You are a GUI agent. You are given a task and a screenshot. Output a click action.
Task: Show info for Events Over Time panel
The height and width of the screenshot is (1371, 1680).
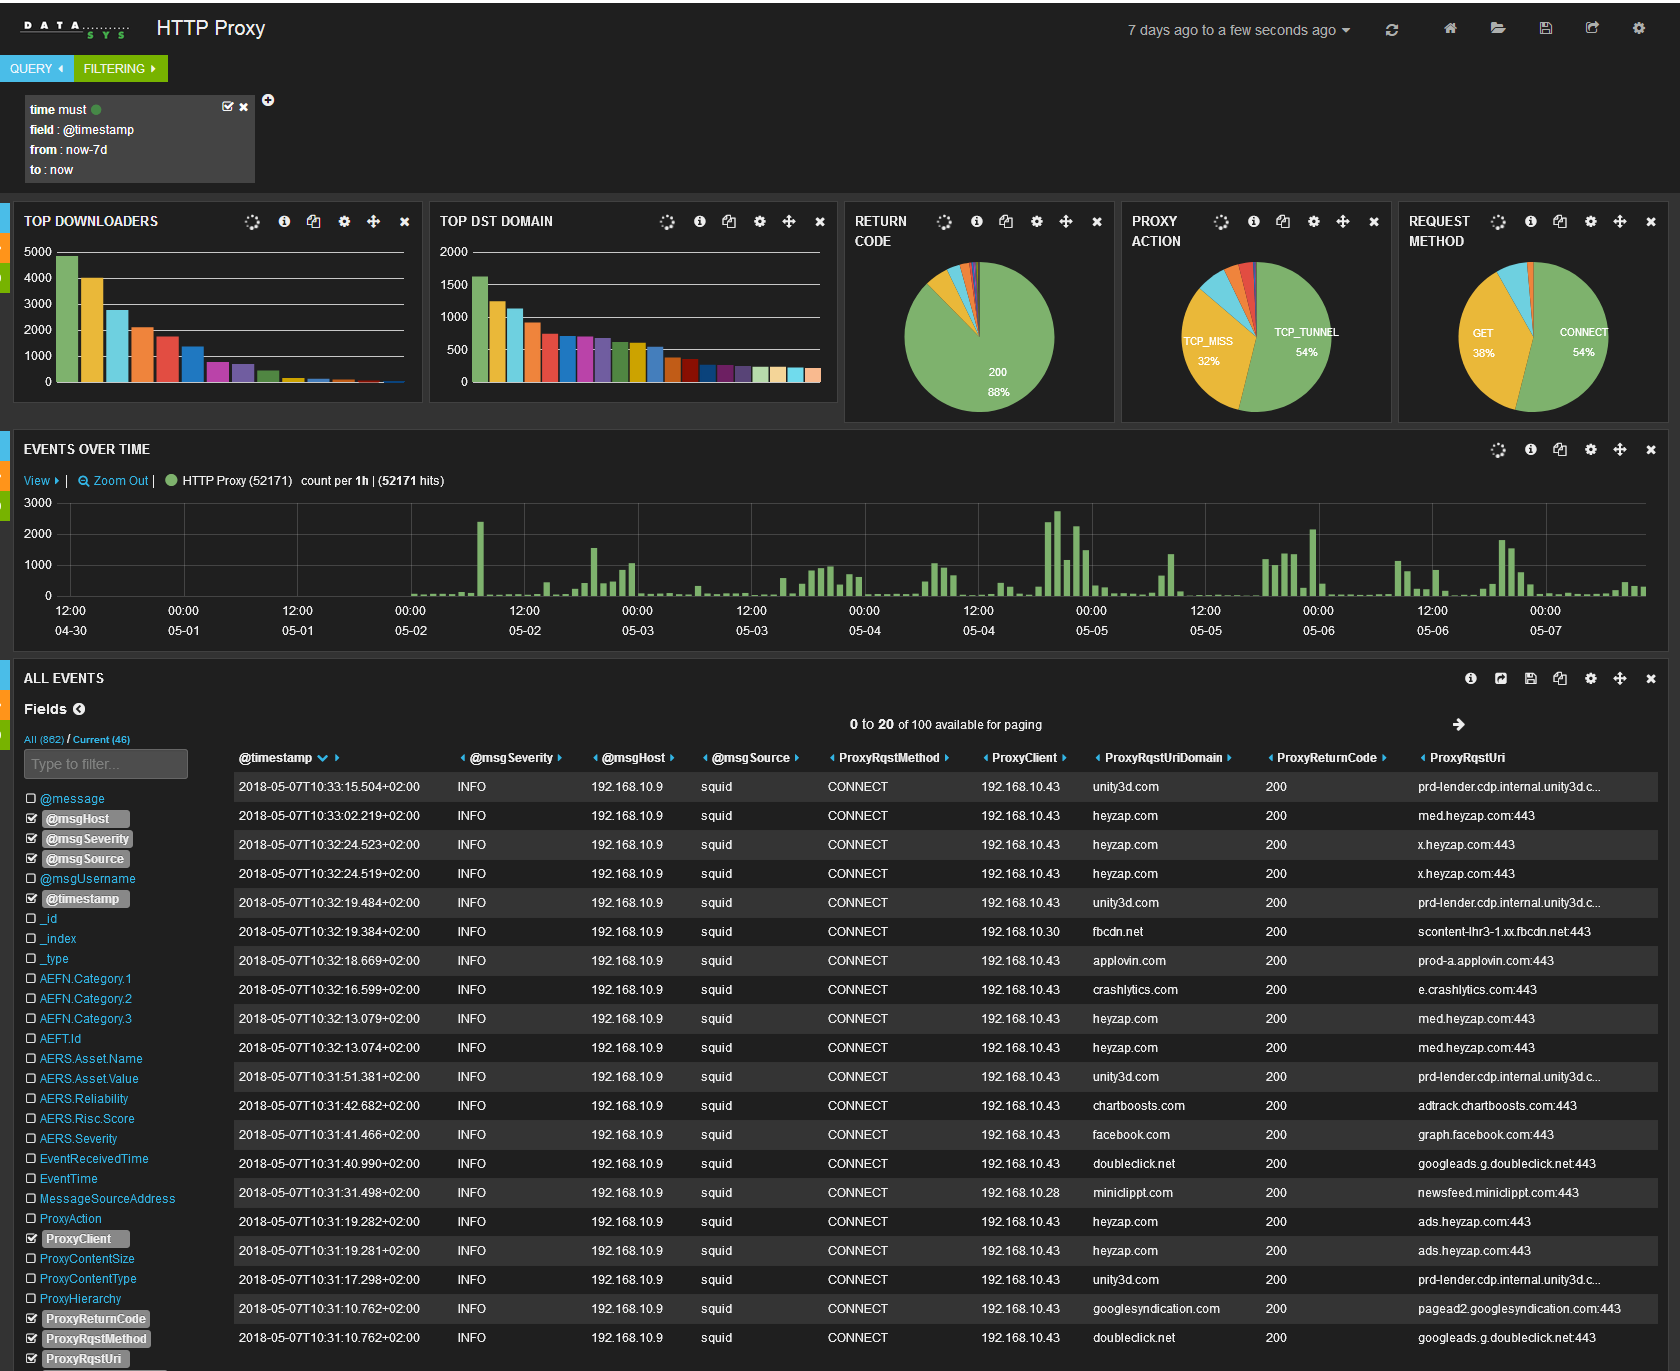point(1531,449)
